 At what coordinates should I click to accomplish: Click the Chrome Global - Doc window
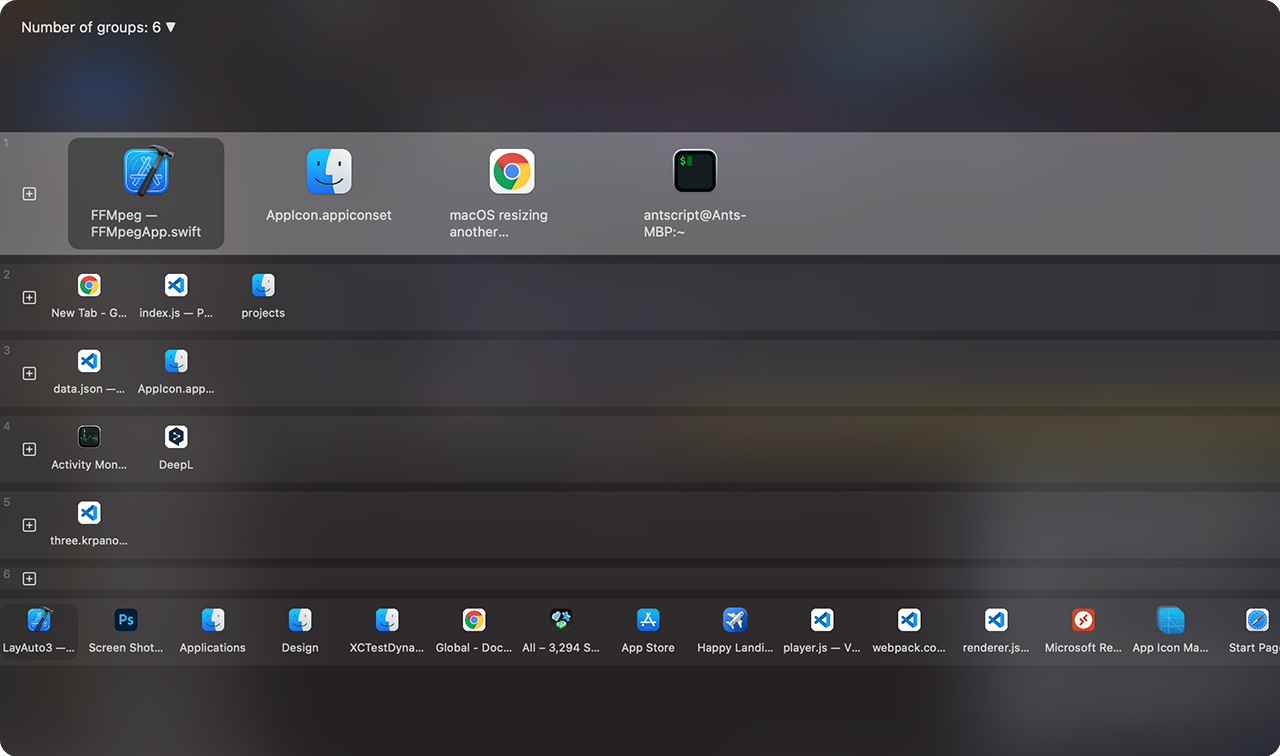point(474,631)
